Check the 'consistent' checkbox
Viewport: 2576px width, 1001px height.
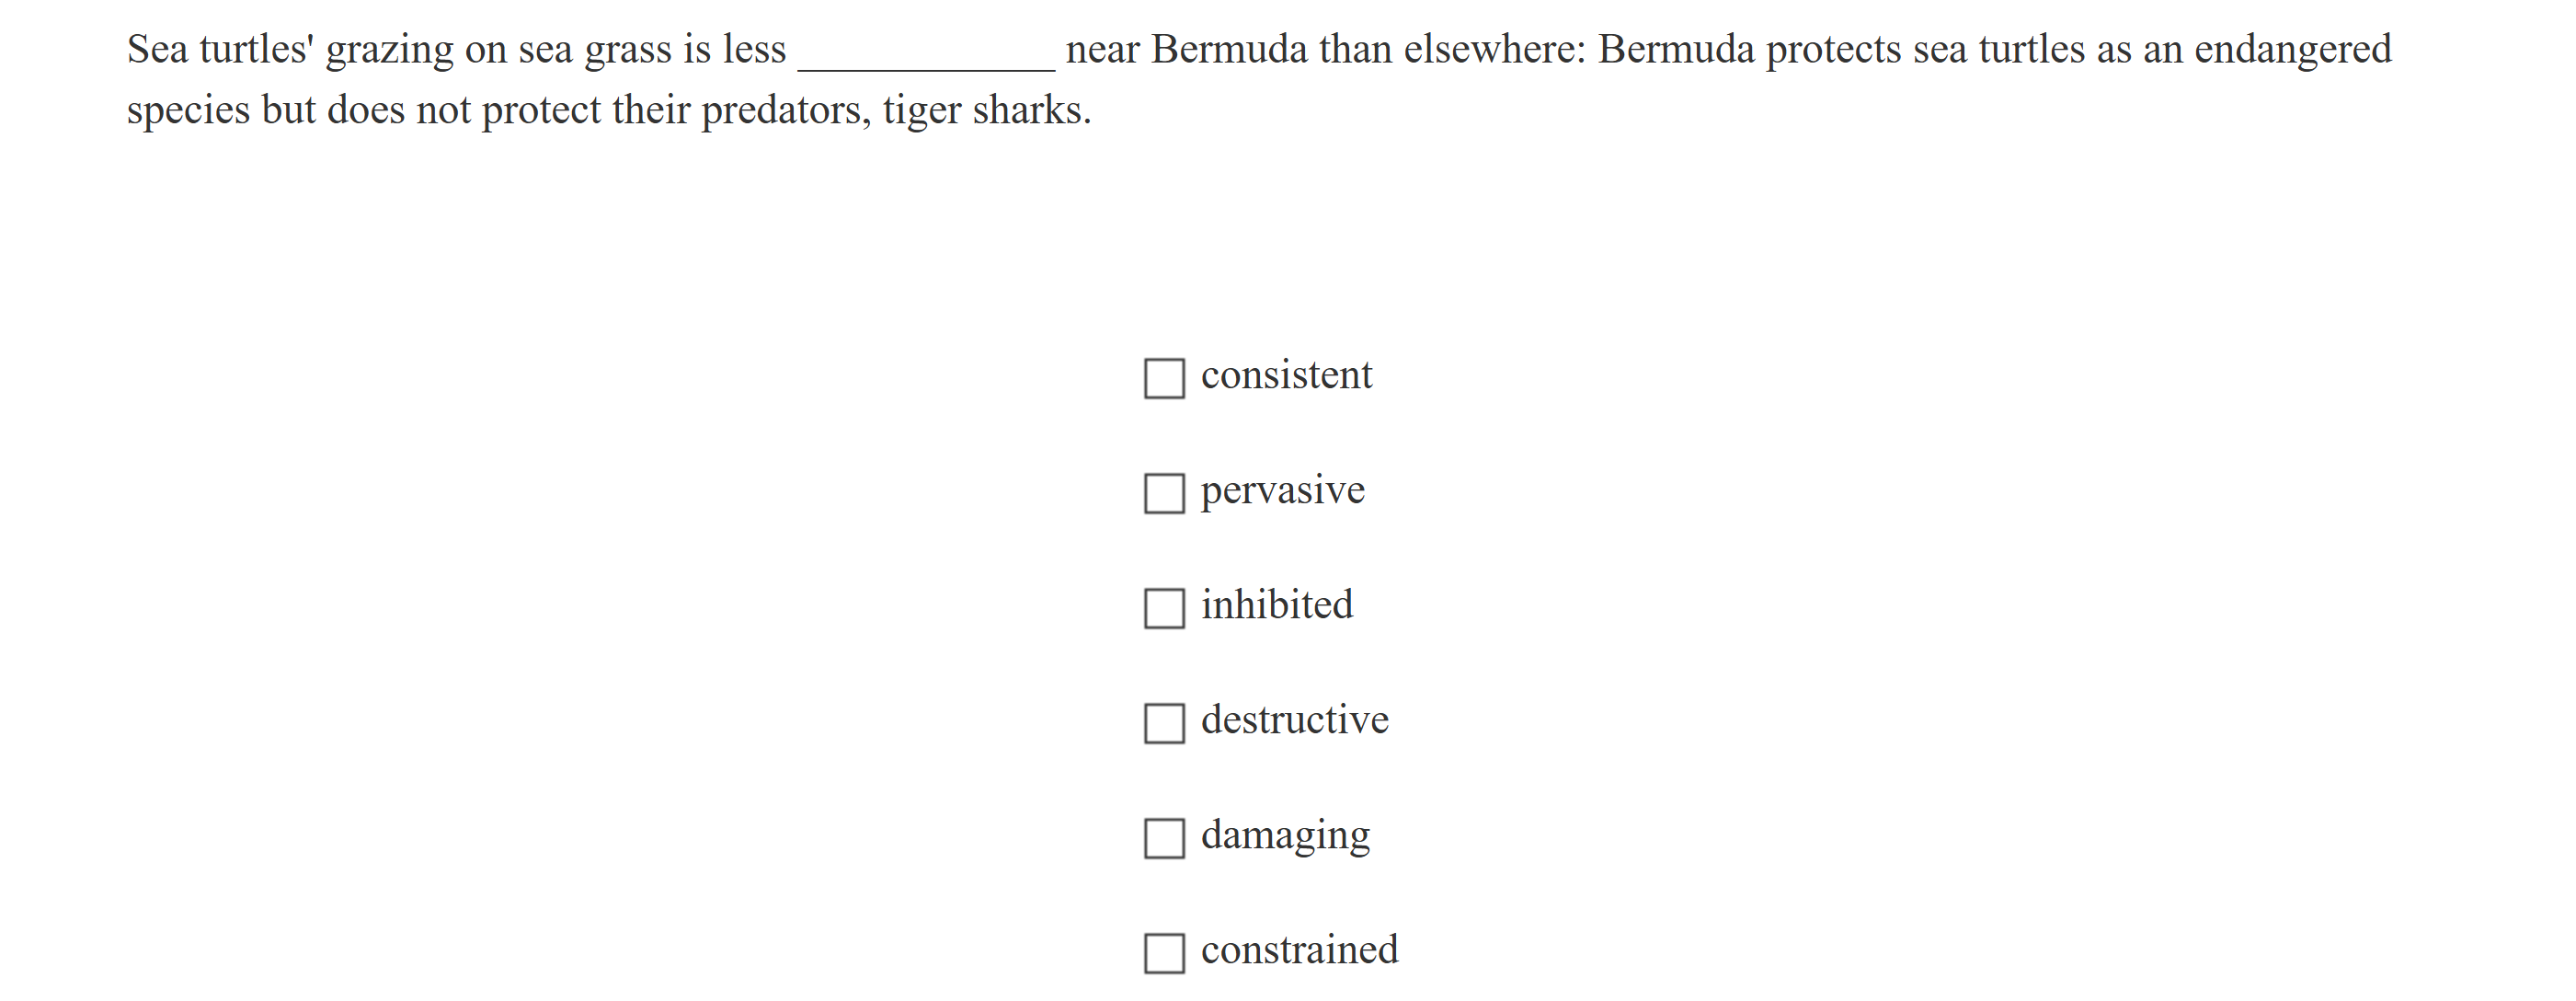(1164, 379)
